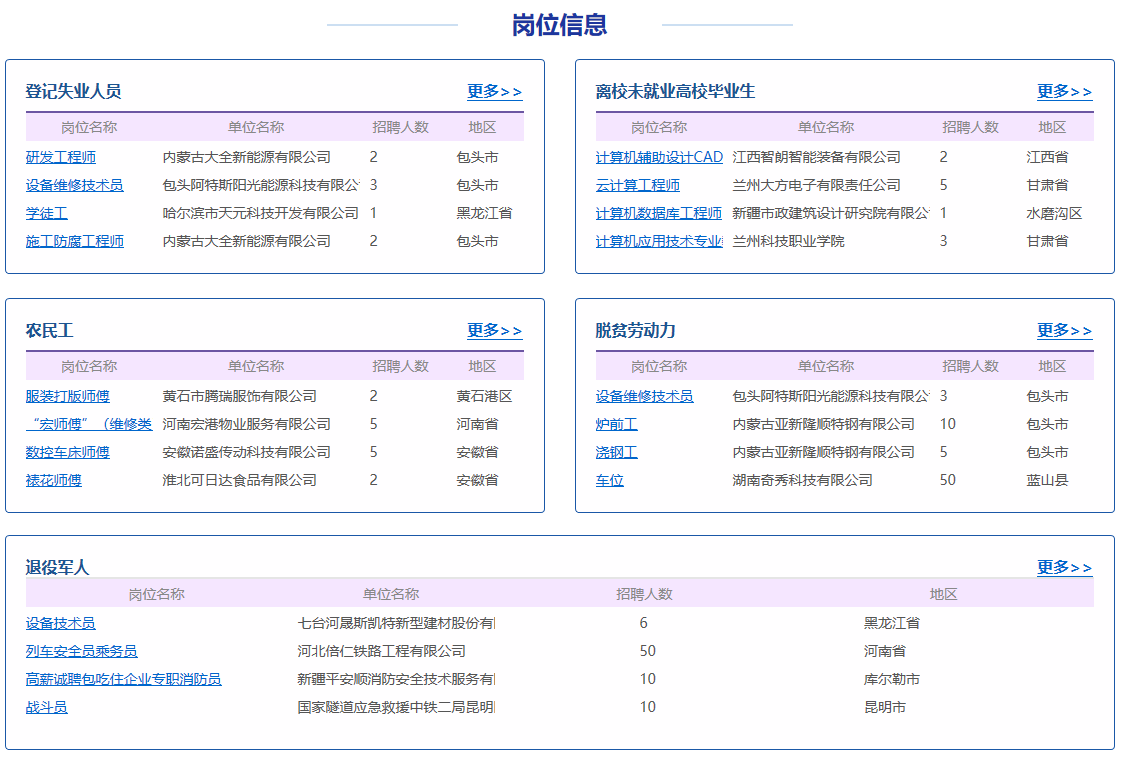Click the 蓝山县 region cell
1126x764 pixels.
pyautogui.click(x=1047, y=480)
